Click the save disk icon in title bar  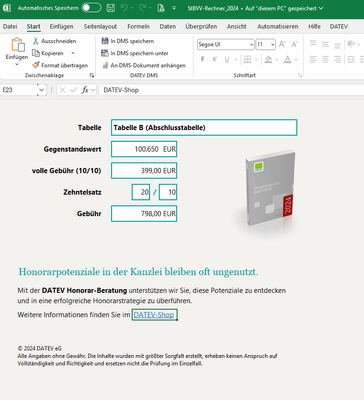111,8
